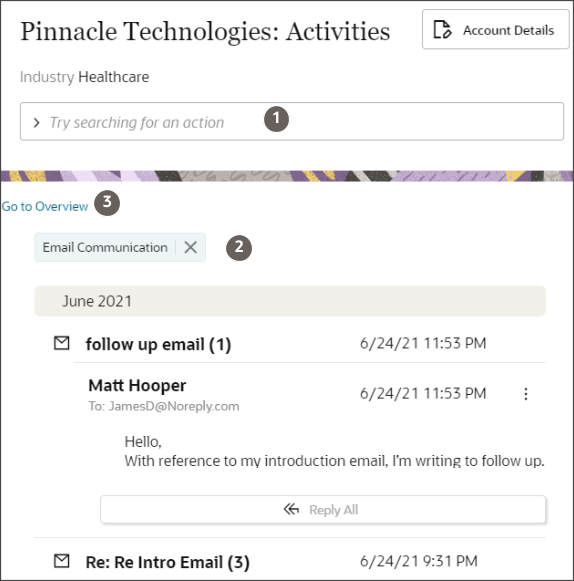This screenshot has height=581, width=574.
Task: Click the numbered callout 2 badge
Action: [x=239, y=248]
